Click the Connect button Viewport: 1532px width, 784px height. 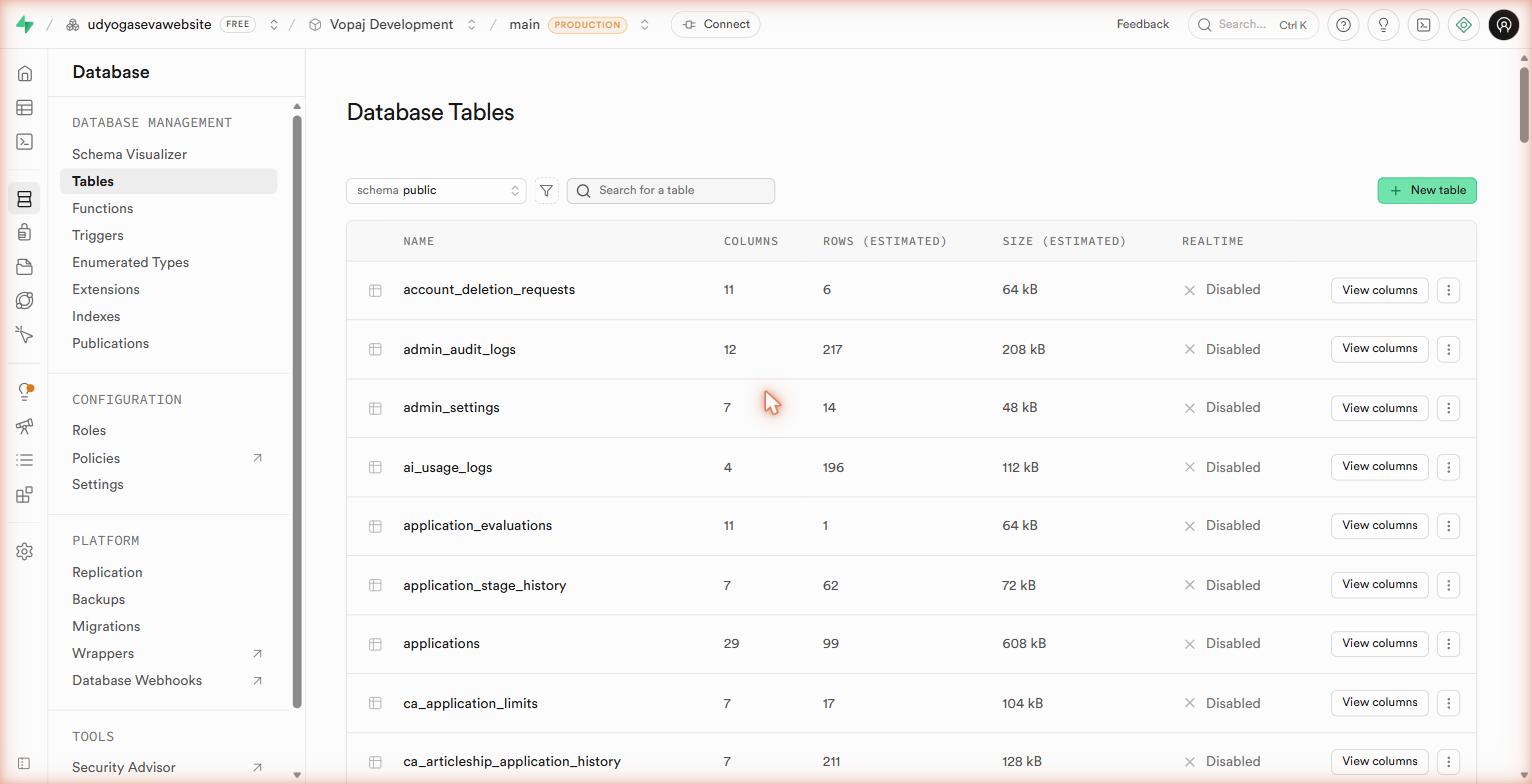(716, 24)
